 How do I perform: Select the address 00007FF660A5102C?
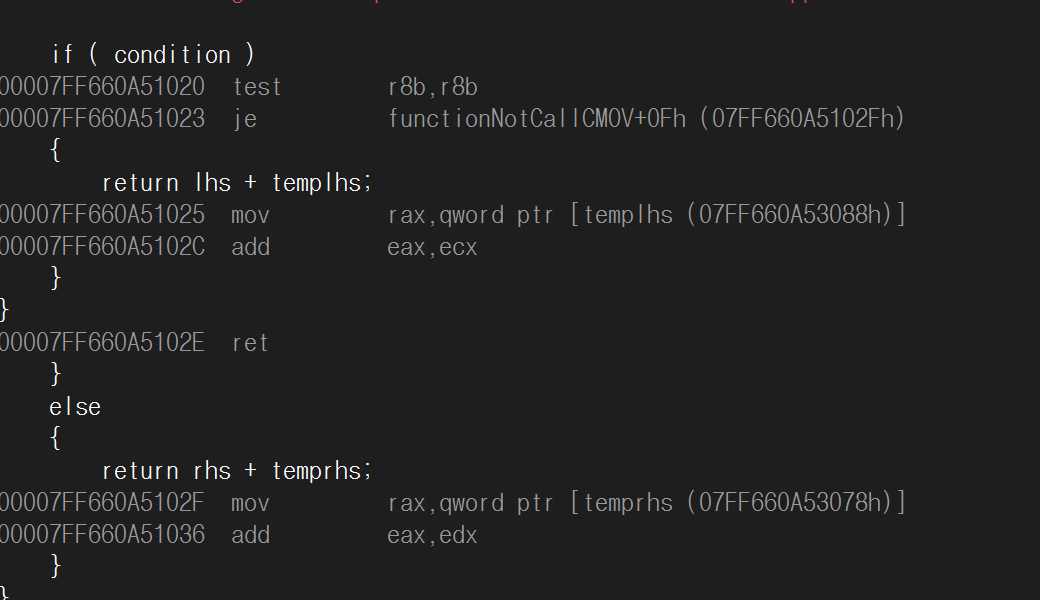[102, 247]
